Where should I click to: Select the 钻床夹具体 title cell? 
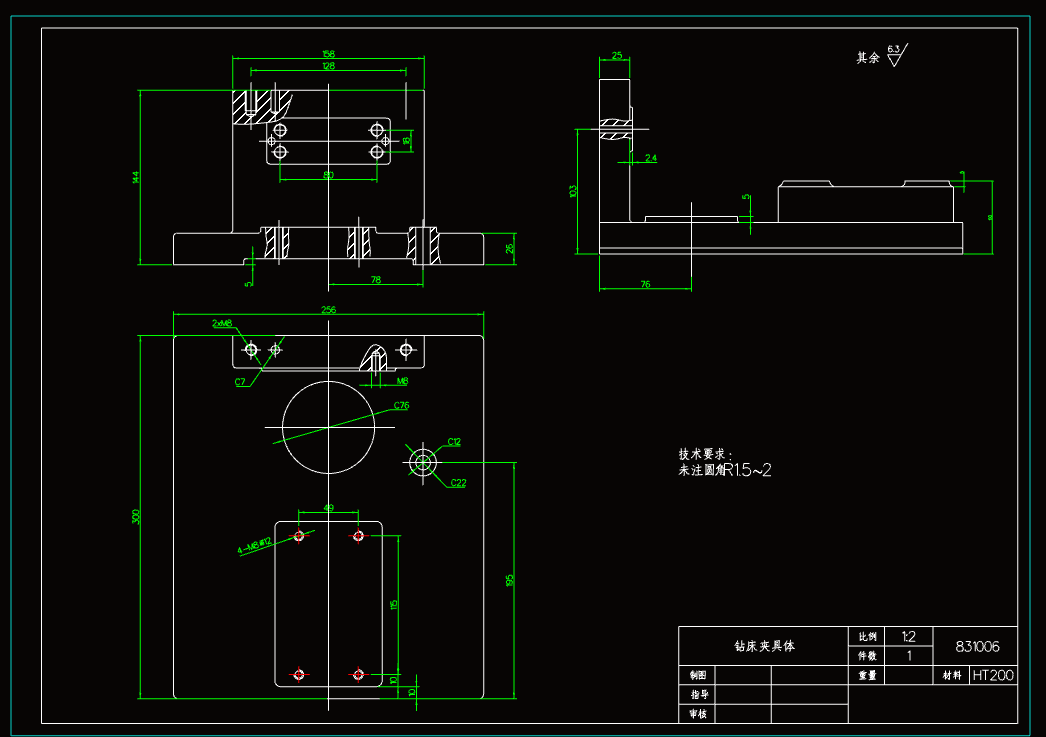(x=764, y=646)
